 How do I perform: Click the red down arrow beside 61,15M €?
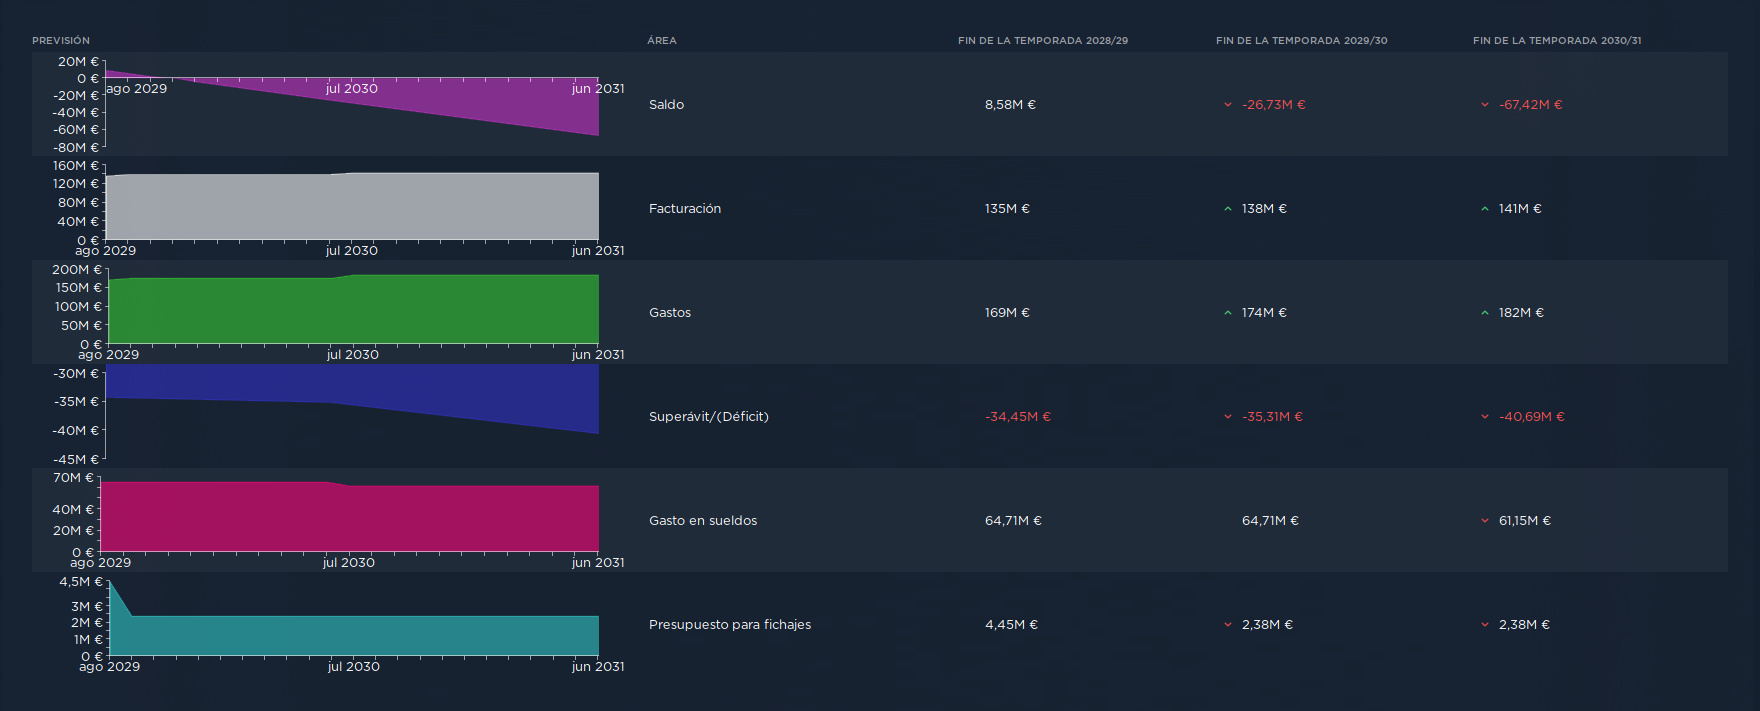coord(1485,521)
